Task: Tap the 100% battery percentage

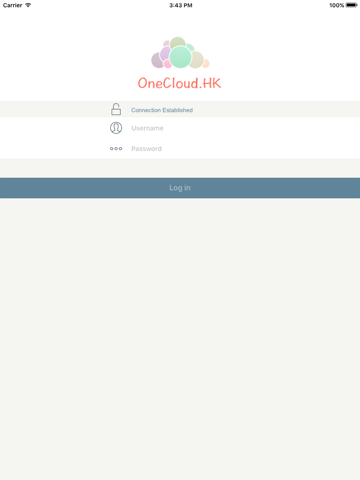Action: (337, 5)
